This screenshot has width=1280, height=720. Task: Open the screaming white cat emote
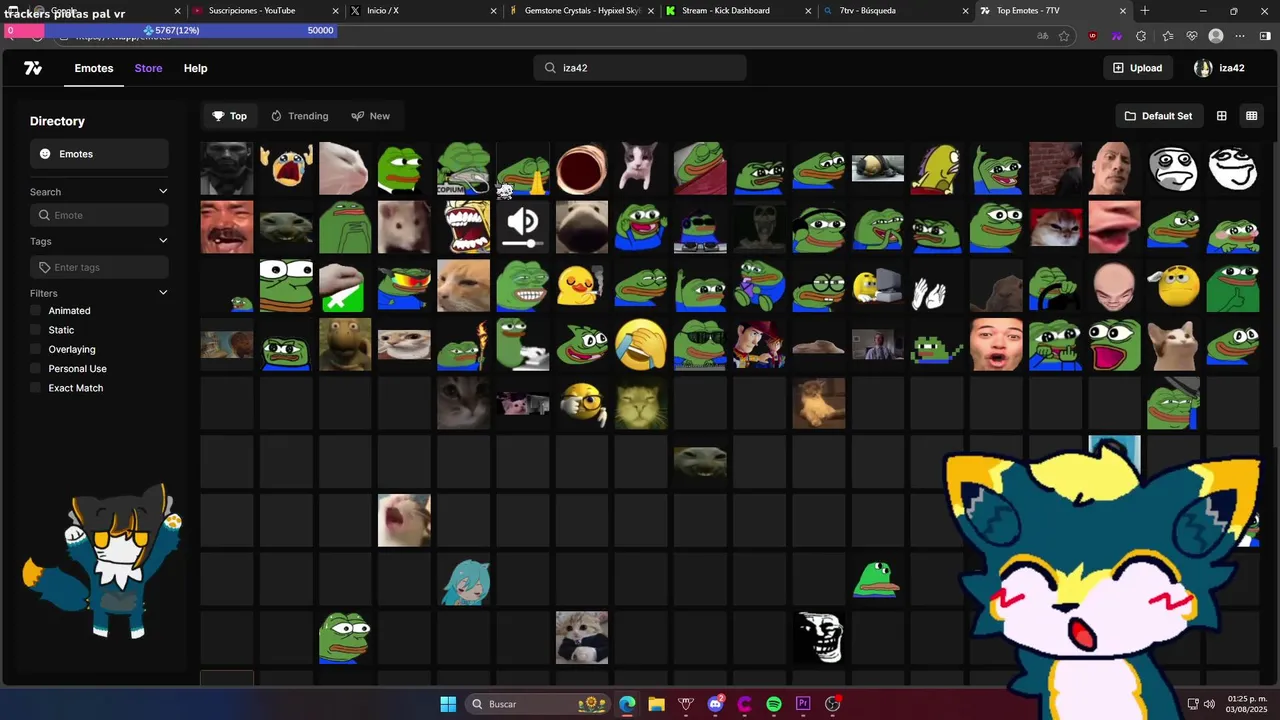[x=404, y=520]
